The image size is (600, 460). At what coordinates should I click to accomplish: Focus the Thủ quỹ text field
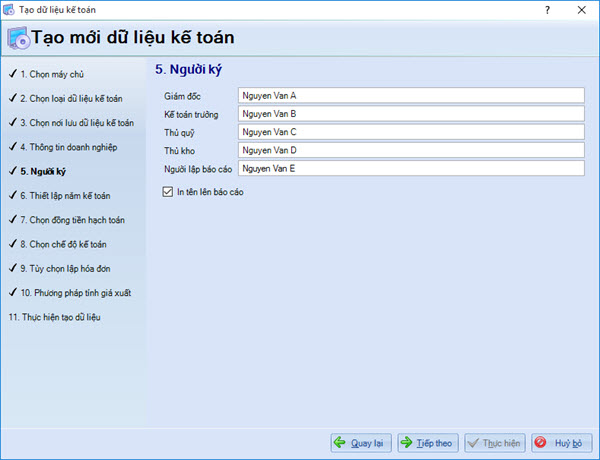pos(410,132)
